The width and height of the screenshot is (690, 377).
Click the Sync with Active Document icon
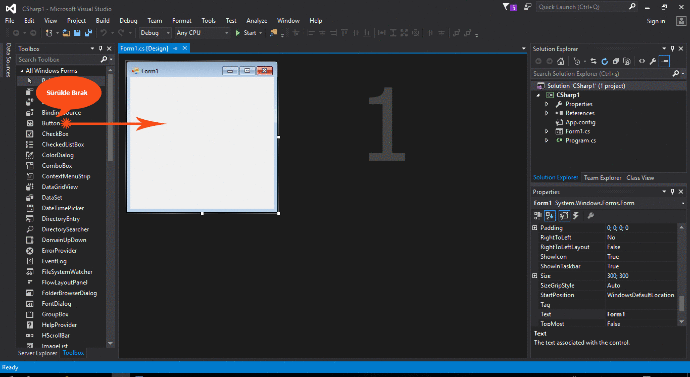point(594,61)
